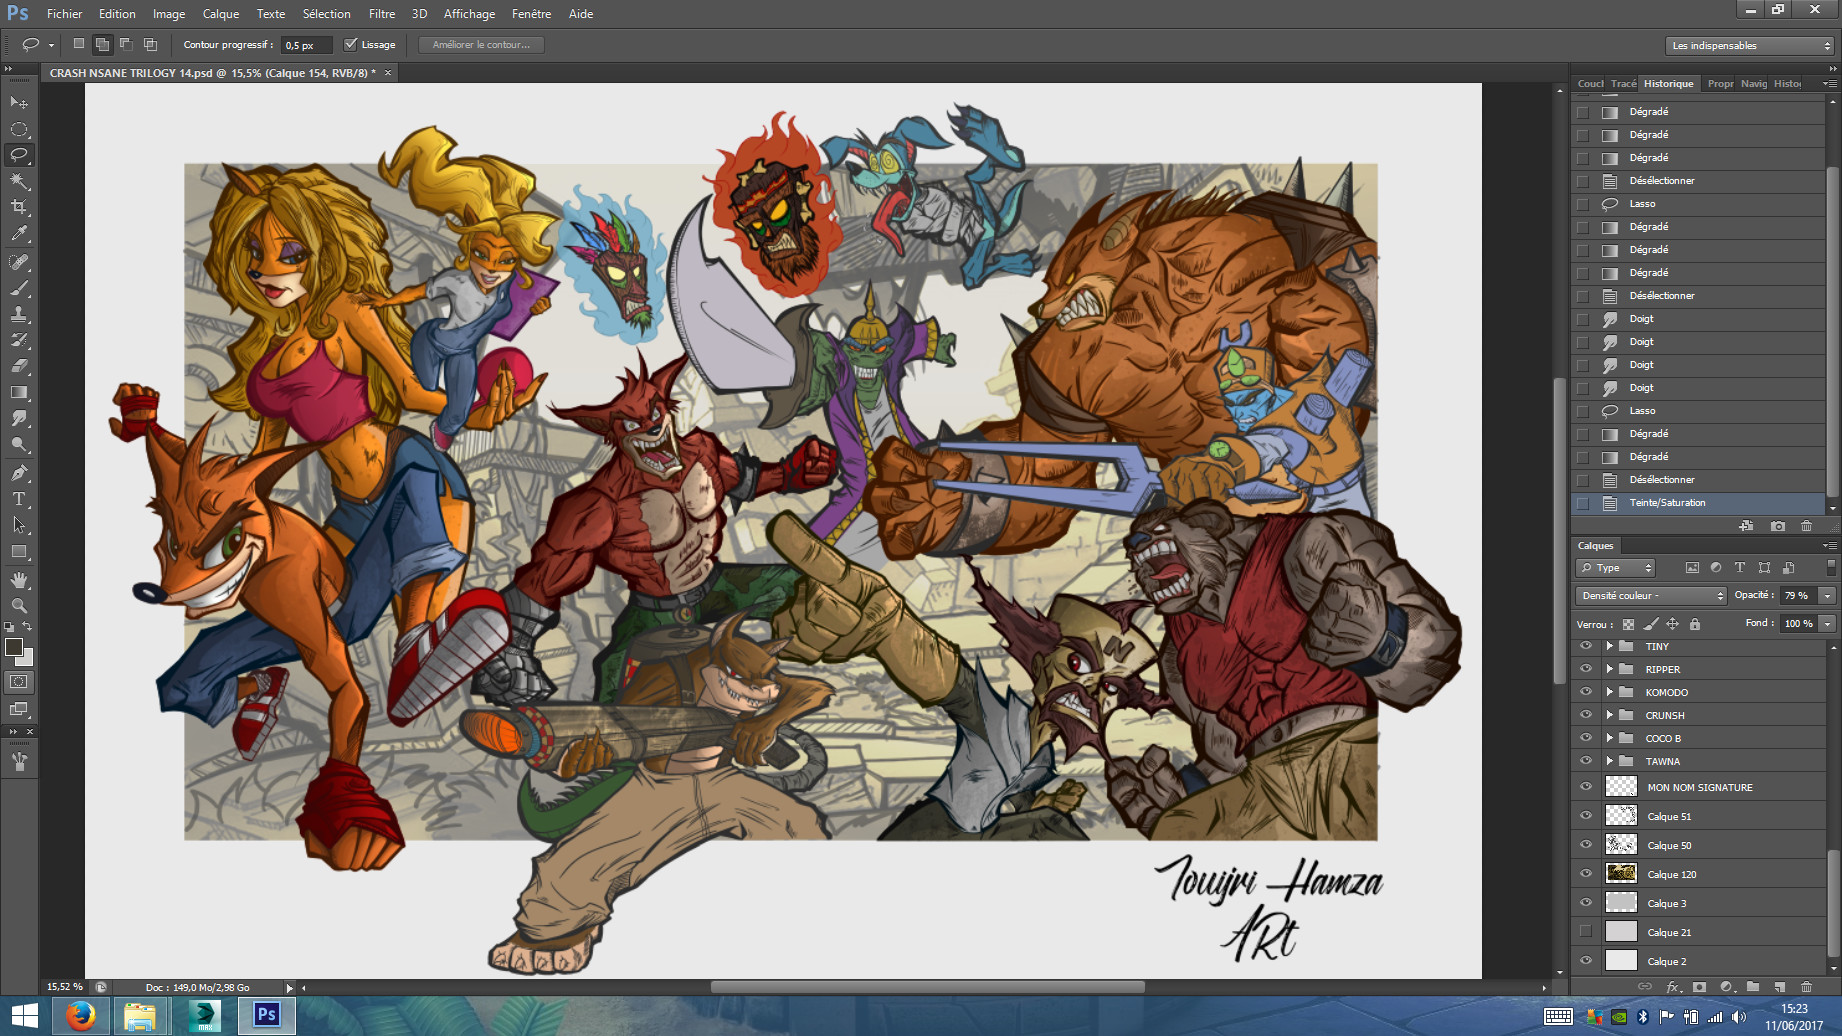
Task: Select the Pen tool
Action: pos(19,472)
